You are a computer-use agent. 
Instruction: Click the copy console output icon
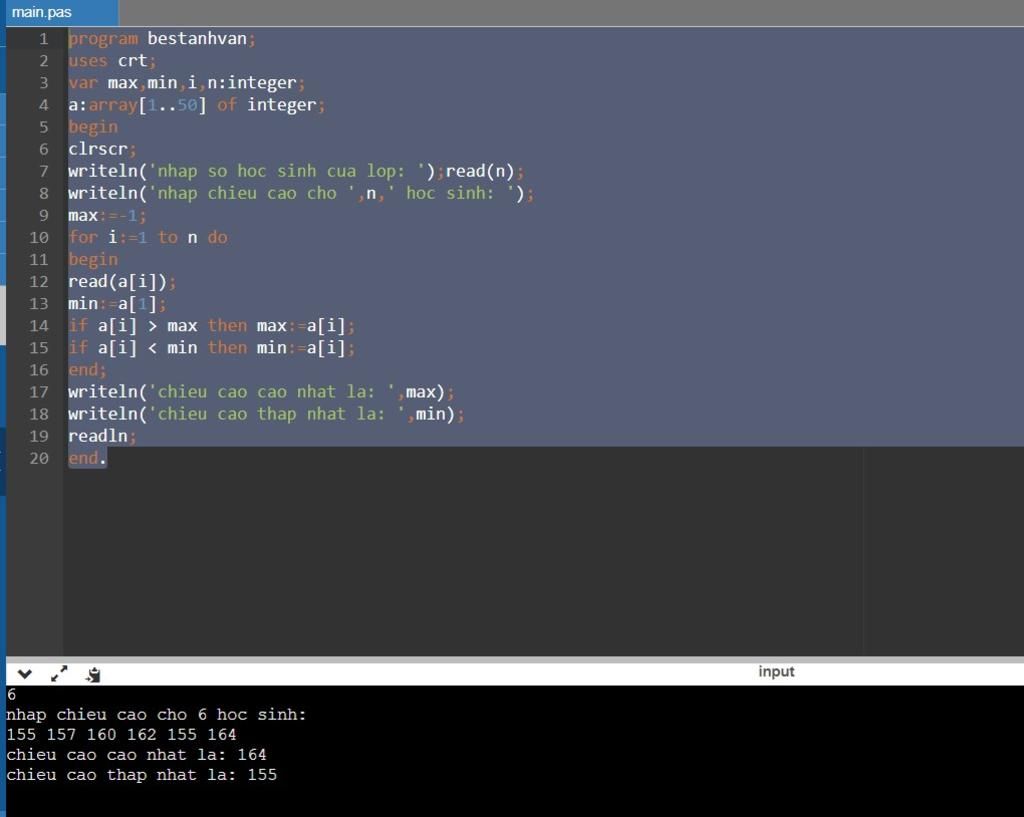(x=93, y=675)
